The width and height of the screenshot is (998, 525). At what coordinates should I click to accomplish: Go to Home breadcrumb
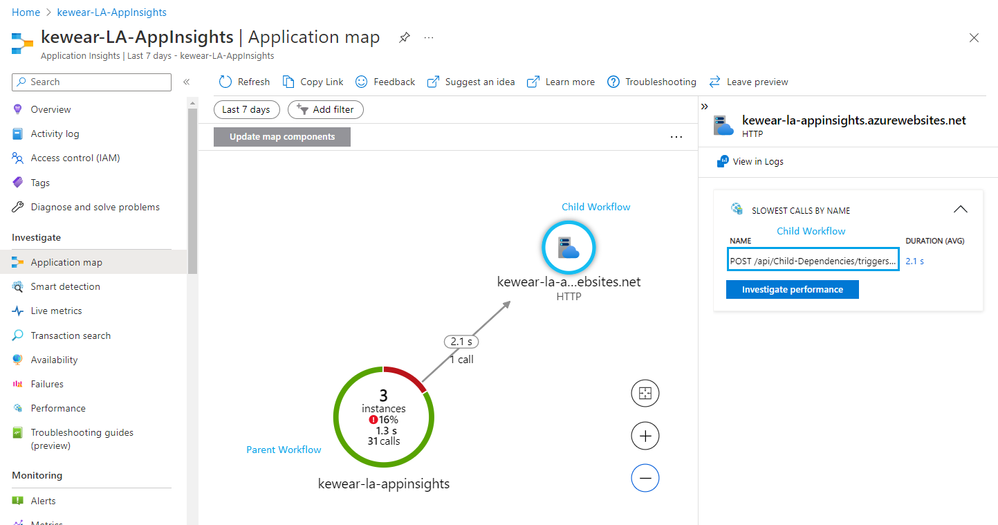pos(25,12)
